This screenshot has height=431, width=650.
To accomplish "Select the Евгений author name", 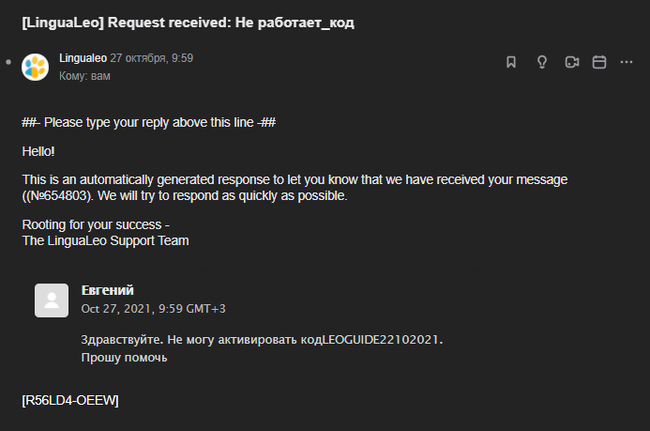I will click(x=107, y=290).
